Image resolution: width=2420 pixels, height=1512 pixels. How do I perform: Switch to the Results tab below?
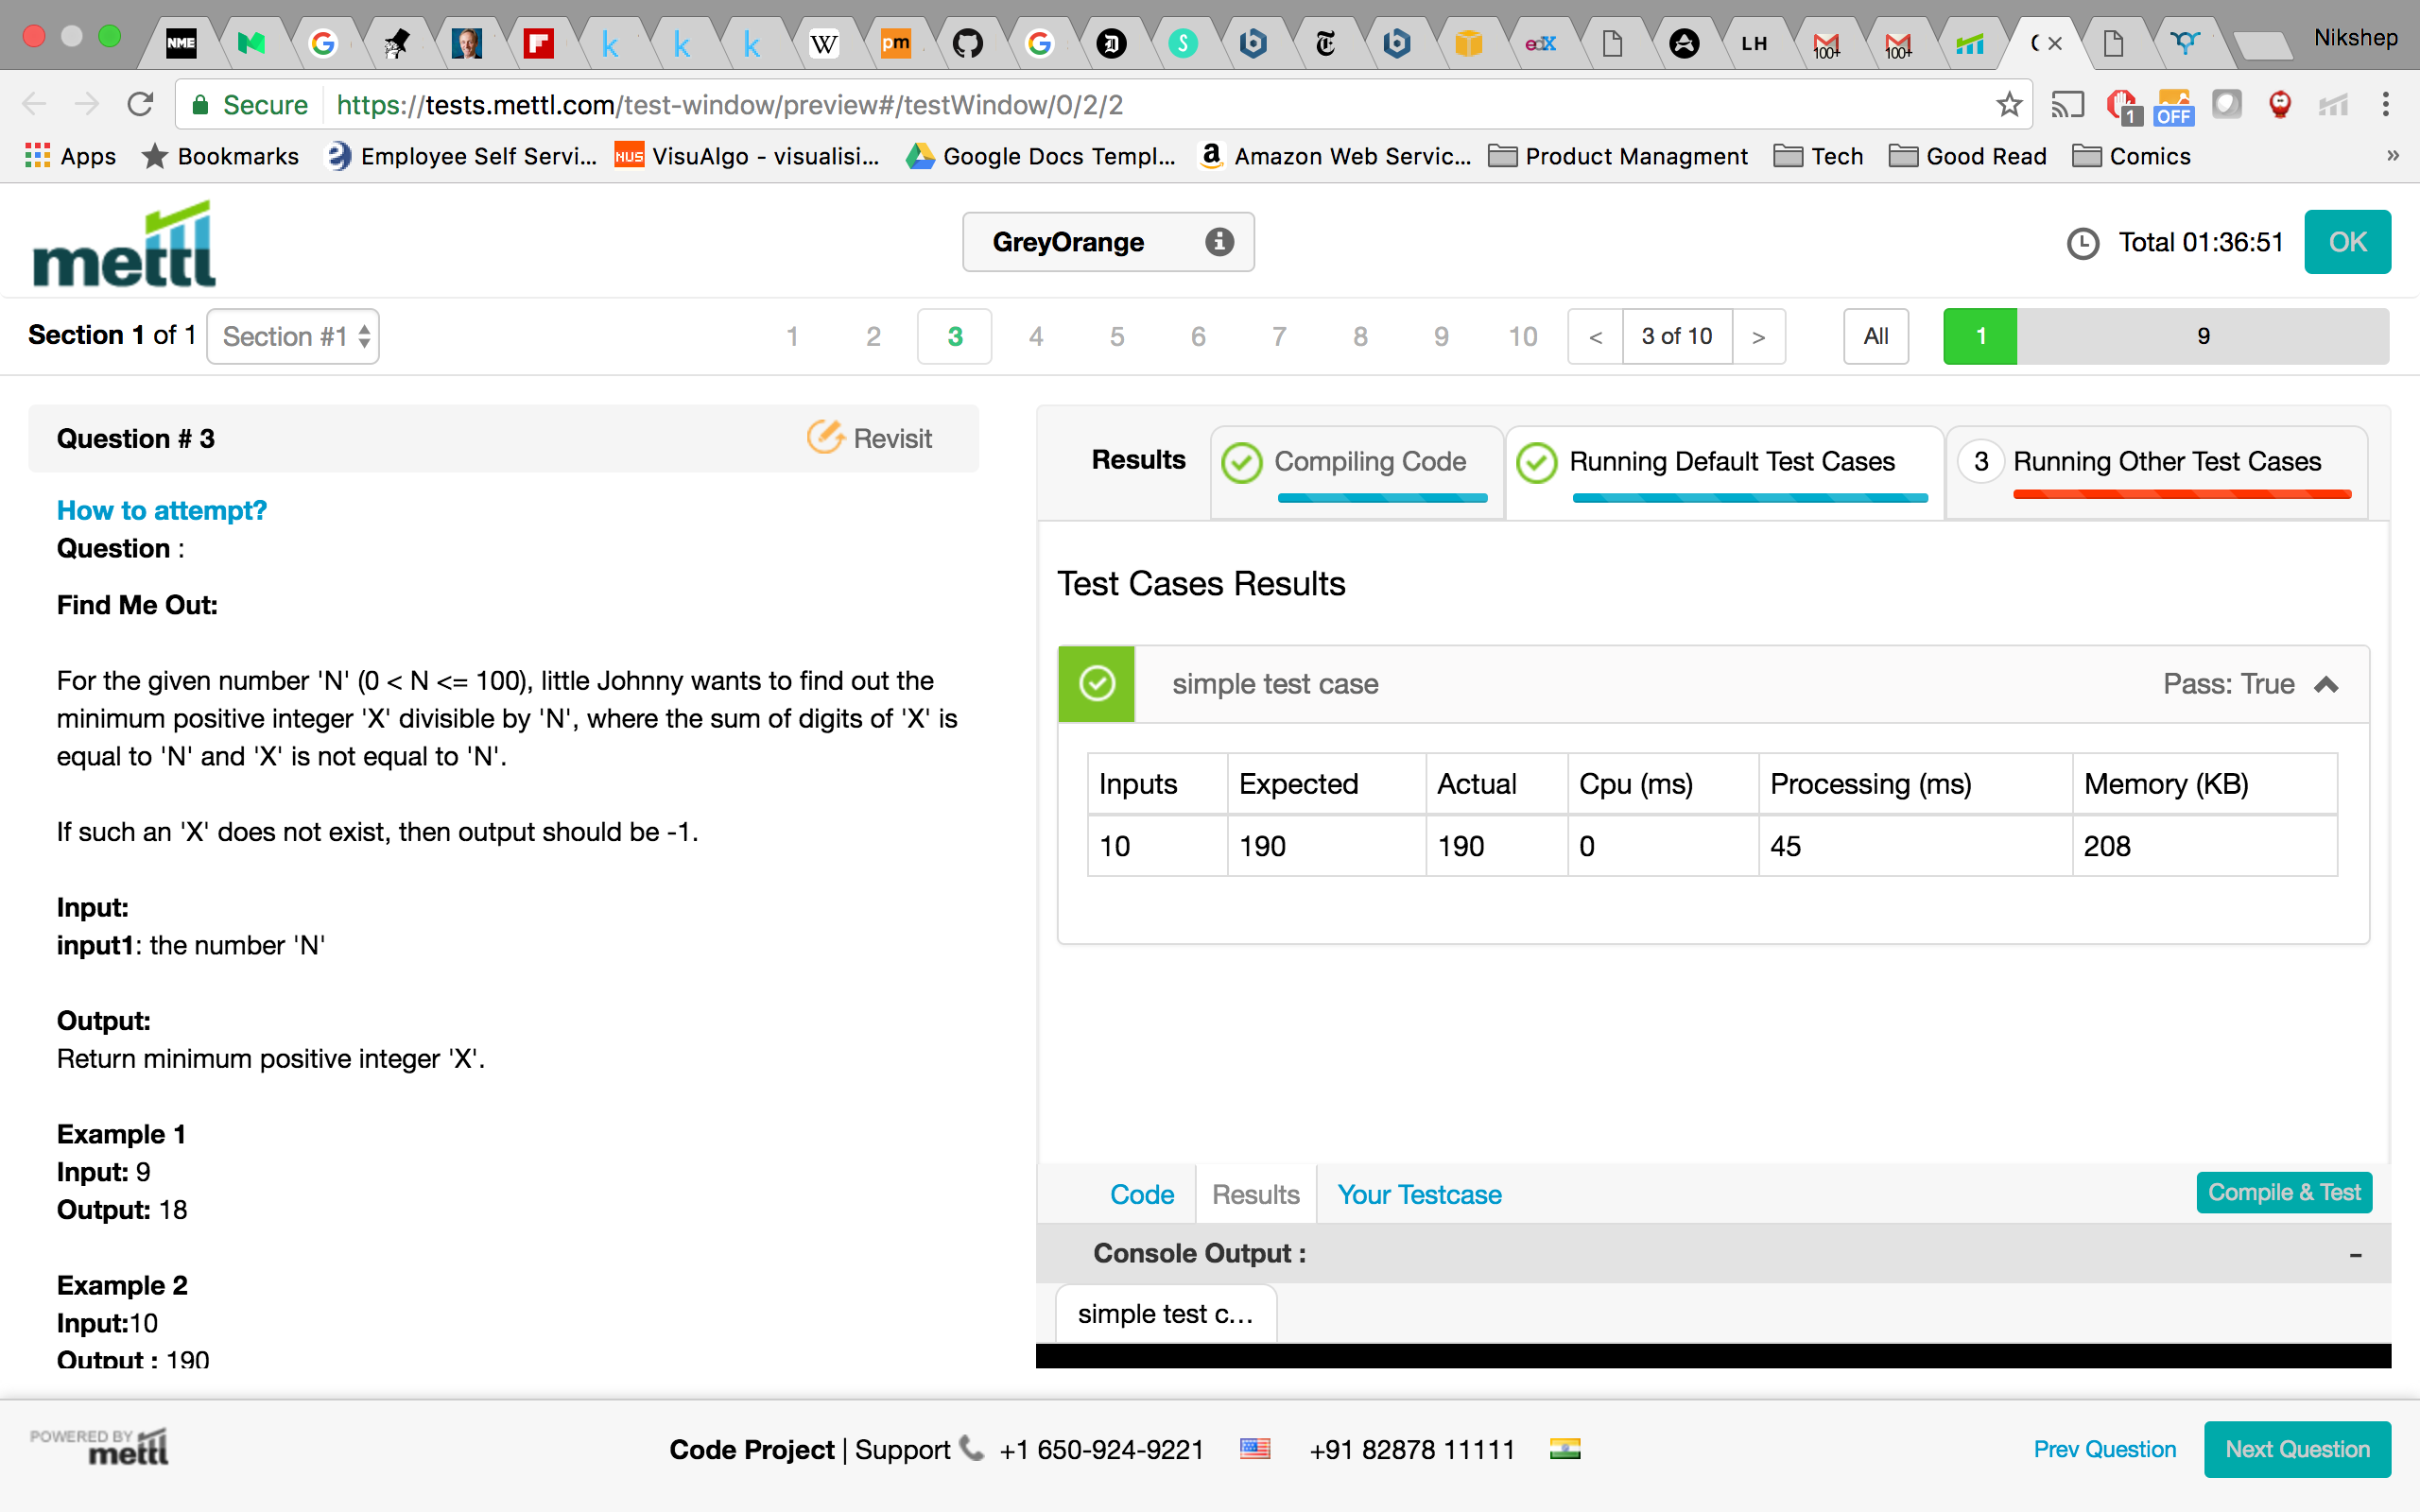(x=1256, y=1194)
